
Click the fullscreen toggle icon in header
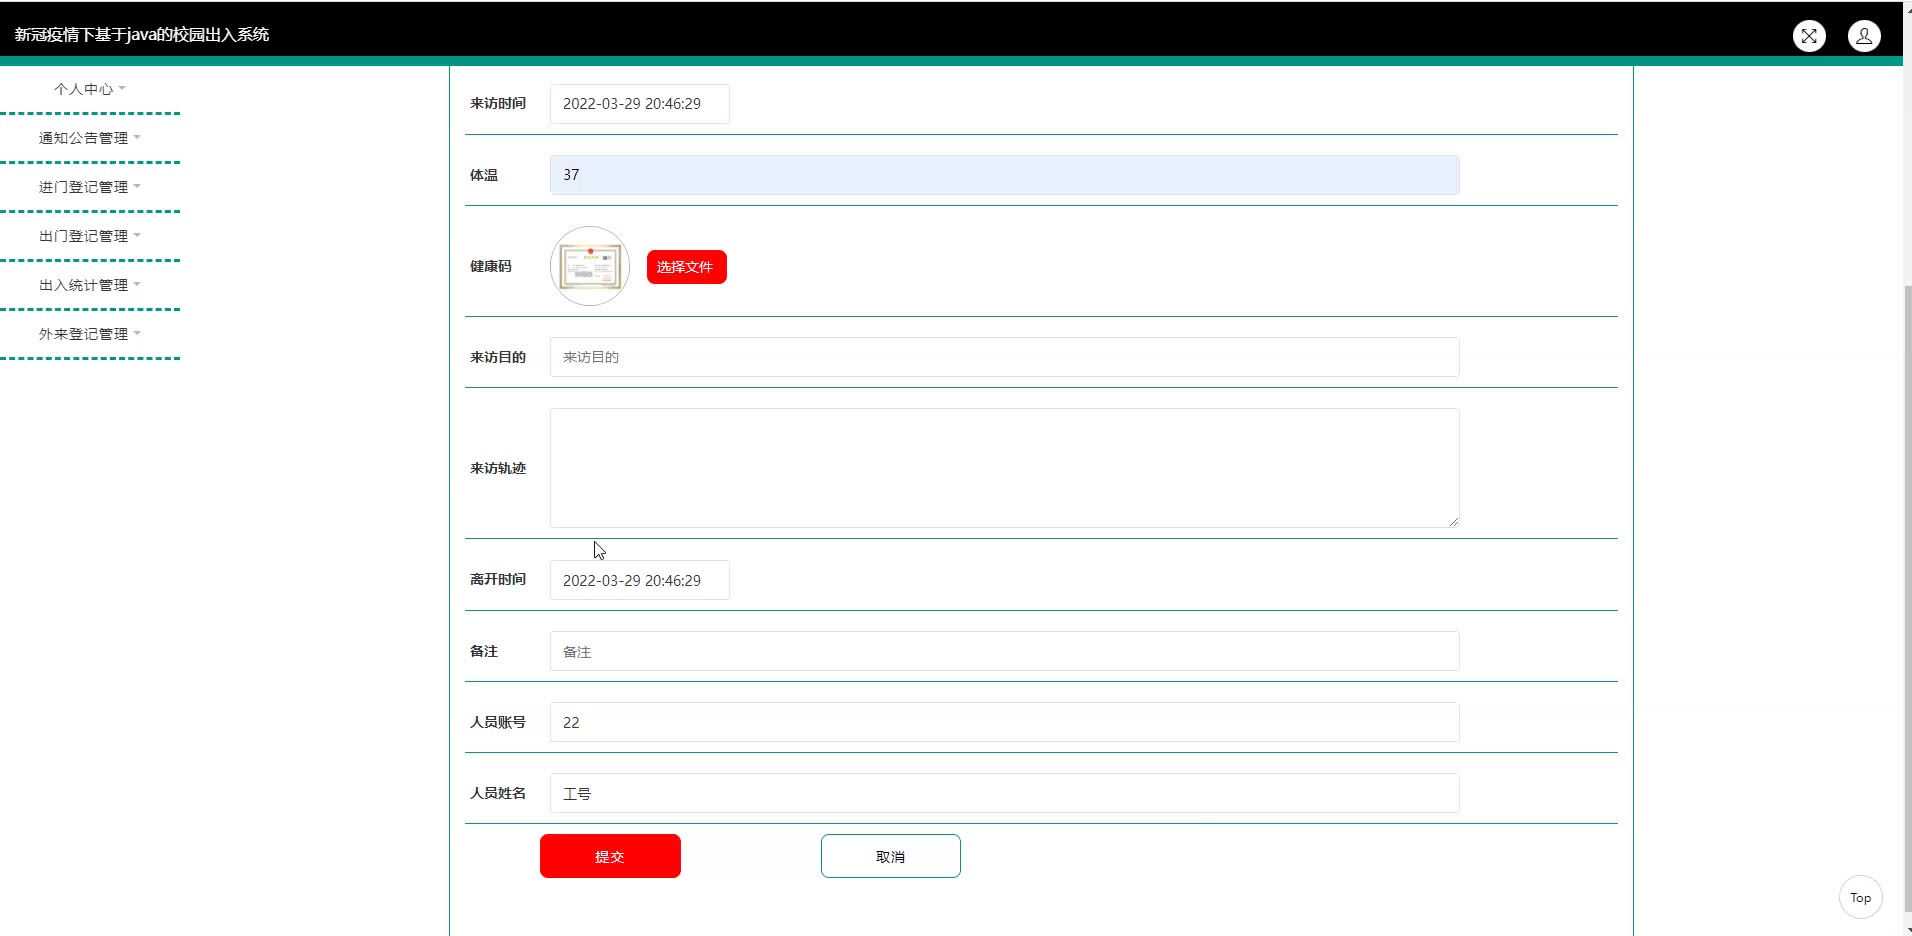click(x=1809, y=36)
